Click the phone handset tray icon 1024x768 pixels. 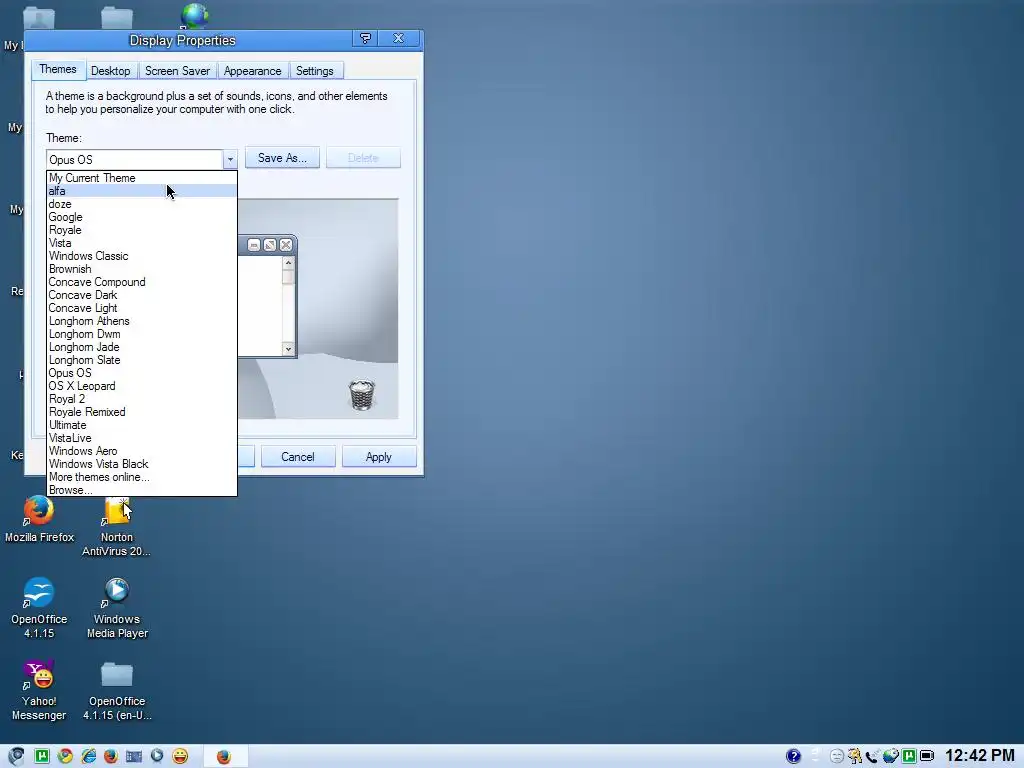click(x=872, y=756)
